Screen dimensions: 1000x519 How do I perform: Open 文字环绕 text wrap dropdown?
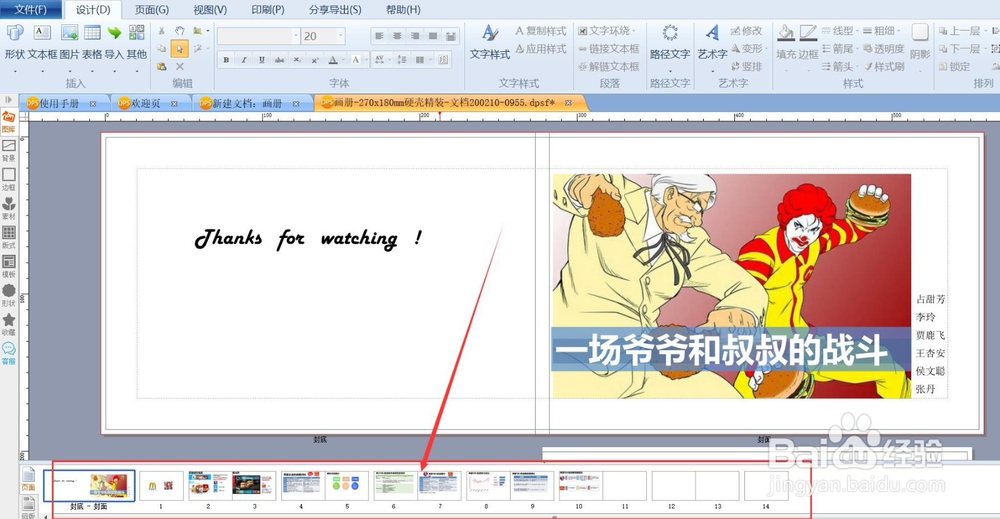coord(607,31)
